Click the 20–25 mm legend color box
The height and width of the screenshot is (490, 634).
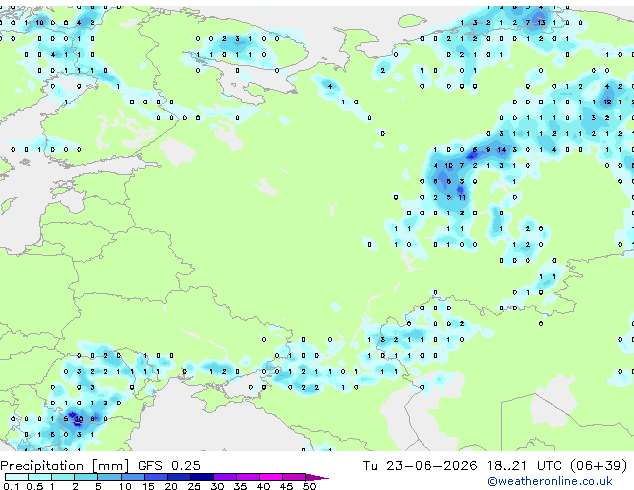(179, 477)
